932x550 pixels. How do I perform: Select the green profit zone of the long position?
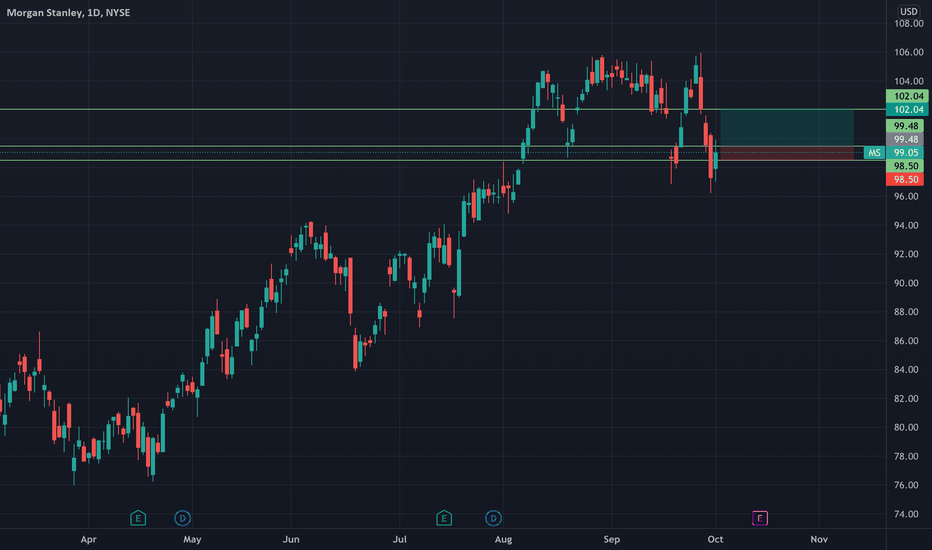coord(787,128)
